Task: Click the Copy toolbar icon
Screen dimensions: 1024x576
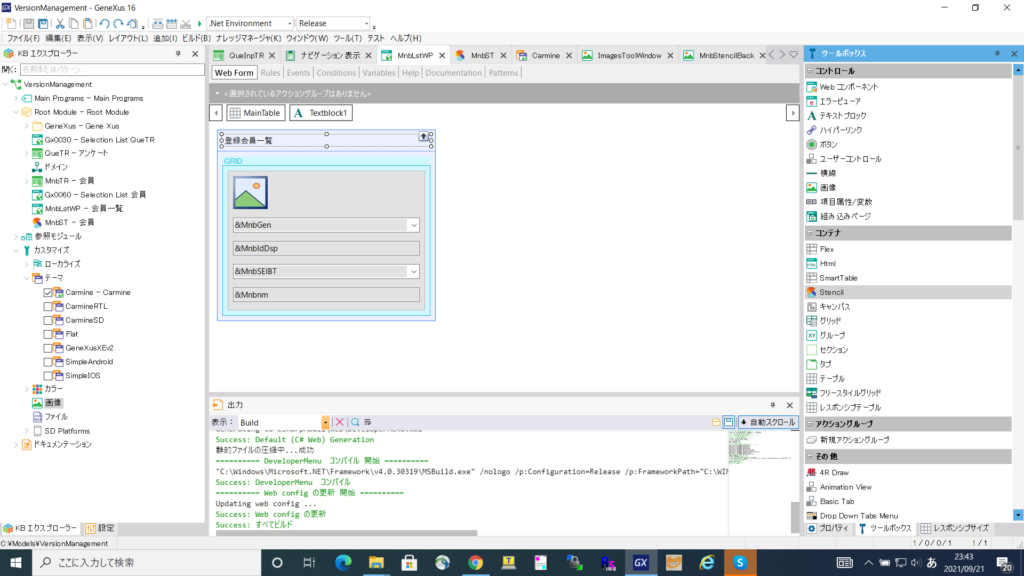Action: (x=74, y=24)
